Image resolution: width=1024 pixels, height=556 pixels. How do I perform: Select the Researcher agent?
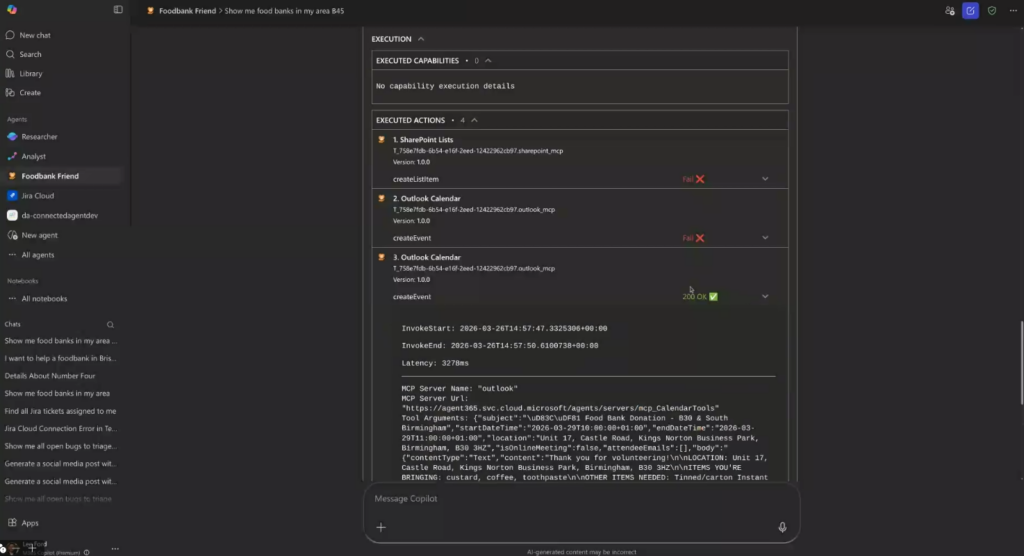coord(39,137)
